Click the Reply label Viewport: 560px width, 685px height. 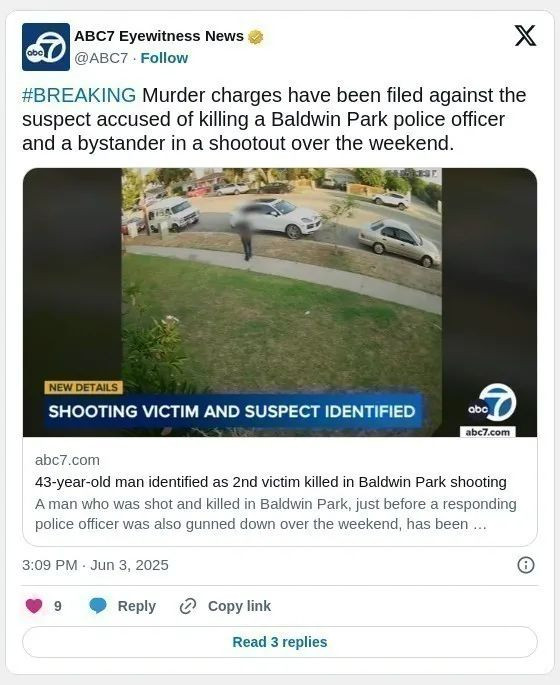[x=137, y=606]
